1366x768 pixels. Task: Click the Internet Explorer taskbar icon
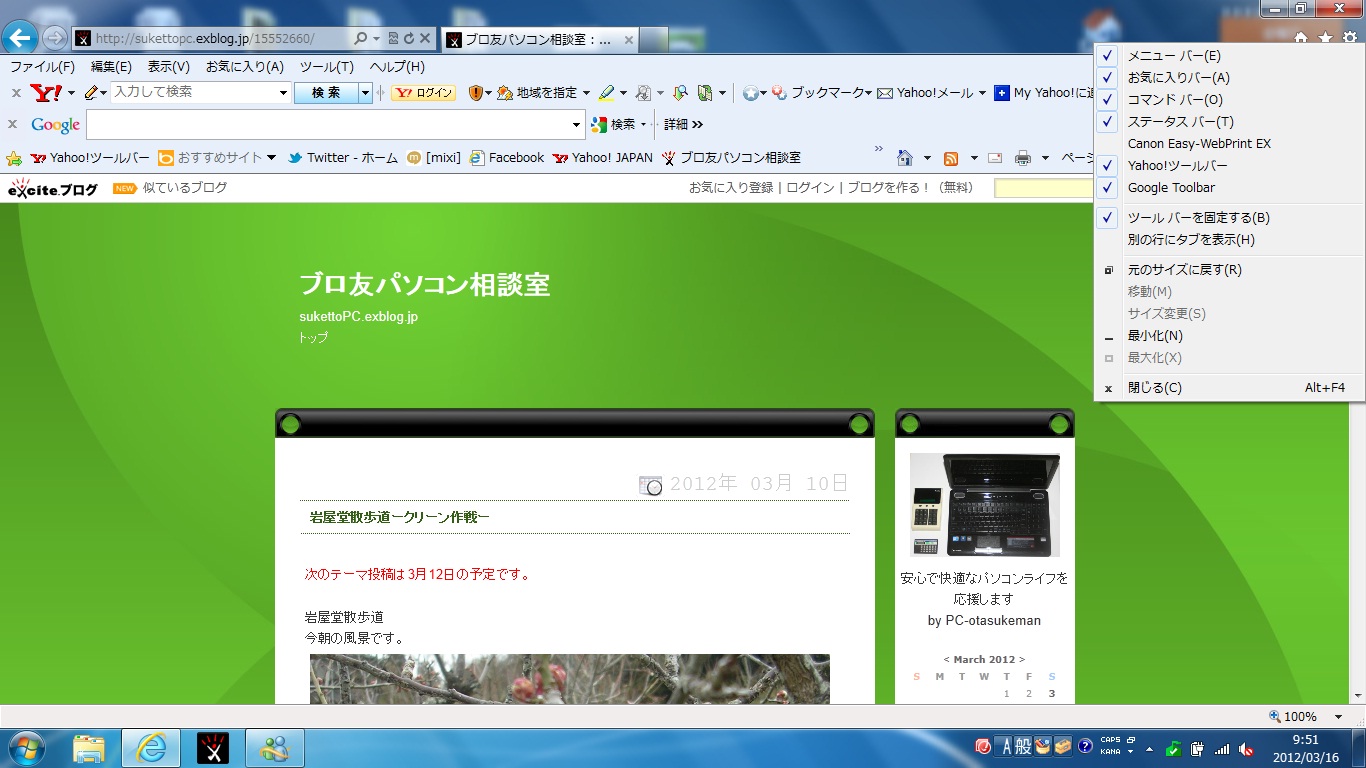(x=151, y=748)
